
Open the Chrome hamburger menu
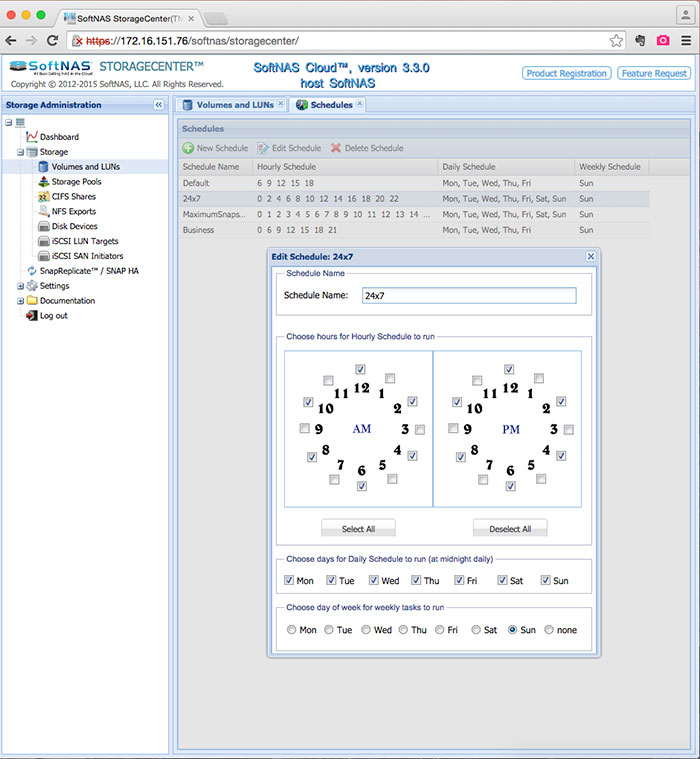(x=686, y=41)
